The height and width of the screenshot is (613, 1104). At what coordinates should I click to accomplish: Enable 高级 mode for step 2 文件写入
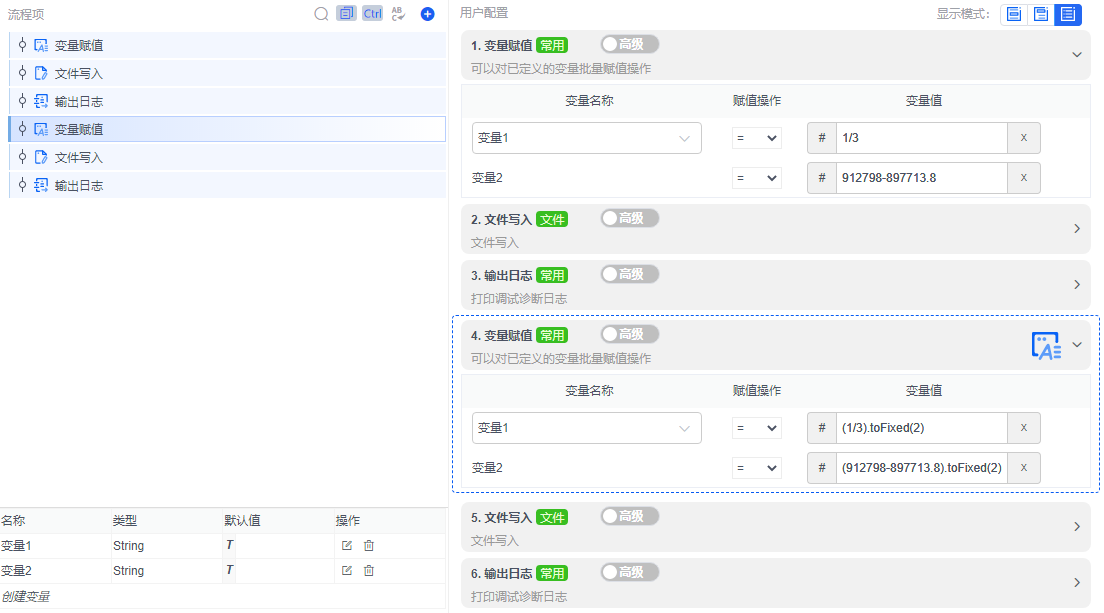tap(629, 217)
